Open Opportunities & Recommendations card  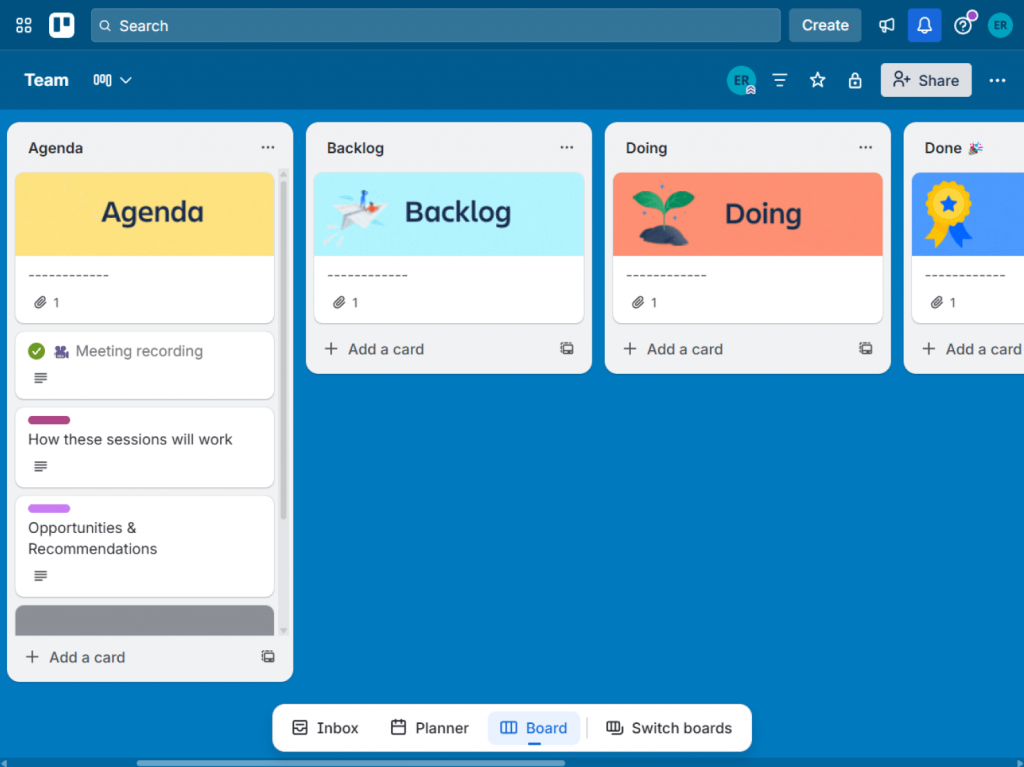coord(145,546)
